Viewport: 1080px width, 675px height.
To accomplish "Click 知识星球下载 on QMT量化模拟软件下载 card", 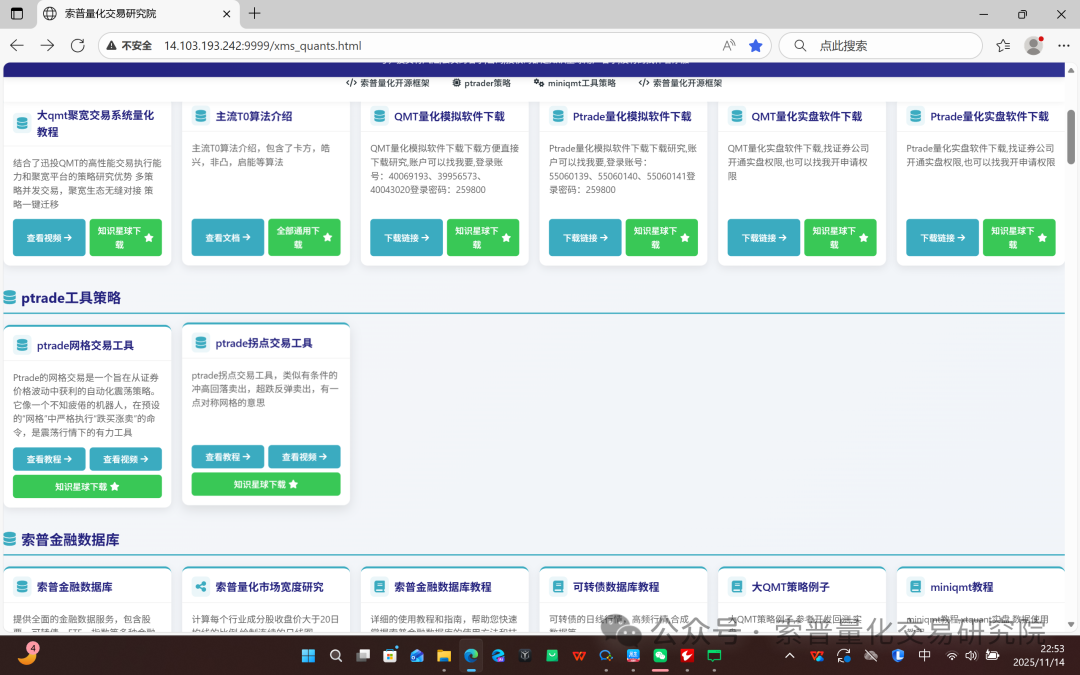I will [x=483, y=238].
